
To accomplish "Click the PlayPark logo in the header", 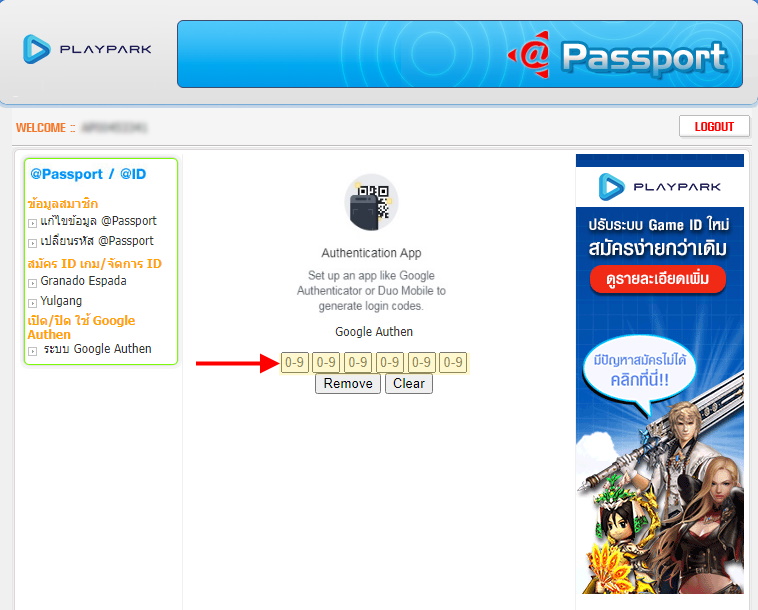I will [x=87, y=49].
